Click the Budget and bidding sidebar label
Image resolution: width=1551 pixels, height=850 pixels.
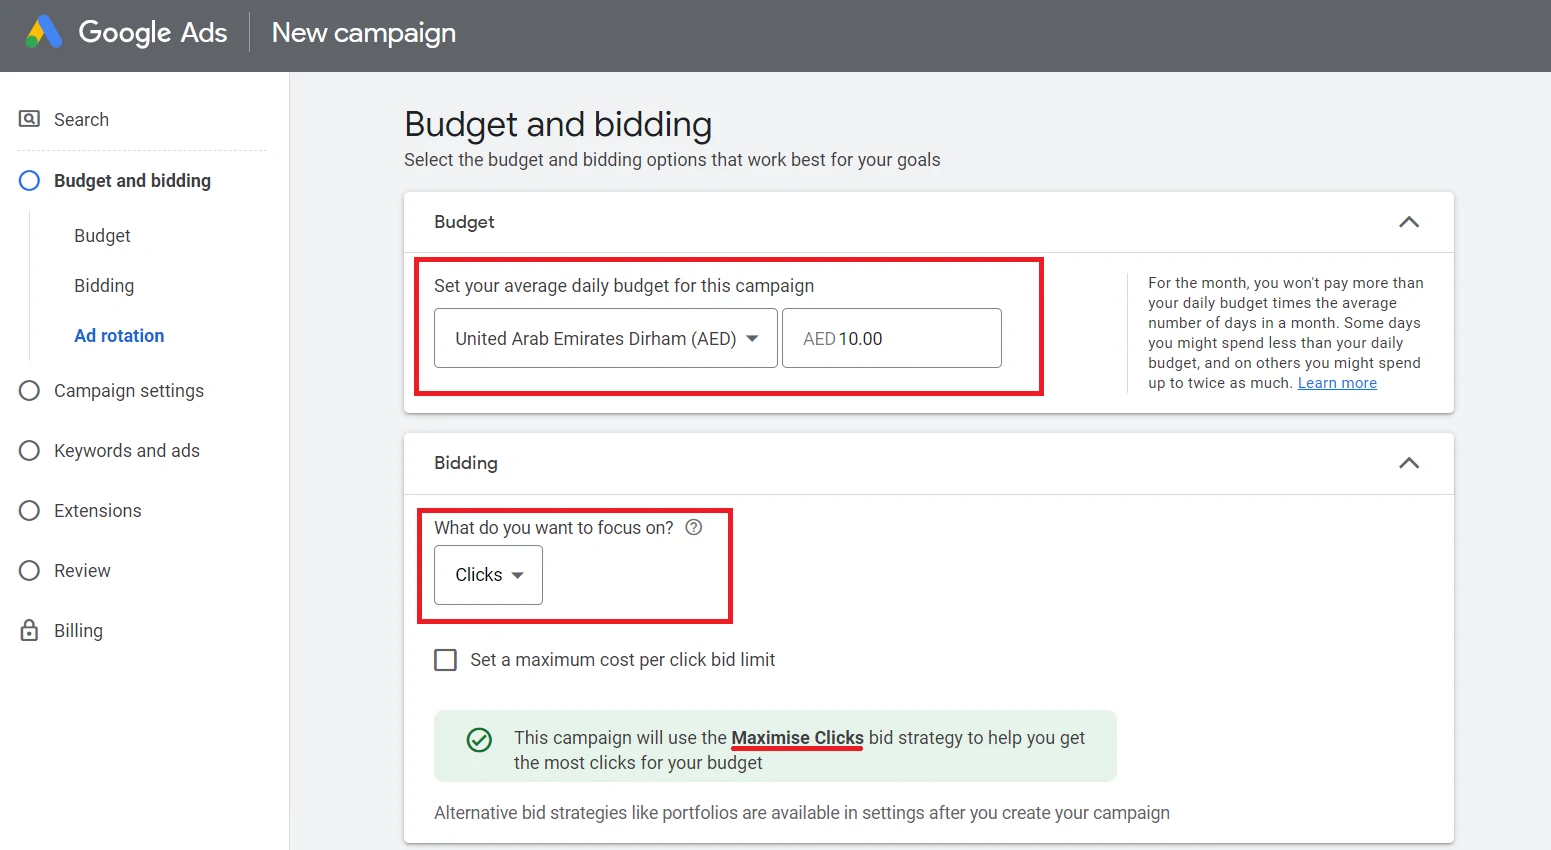[x=132, y=181]
